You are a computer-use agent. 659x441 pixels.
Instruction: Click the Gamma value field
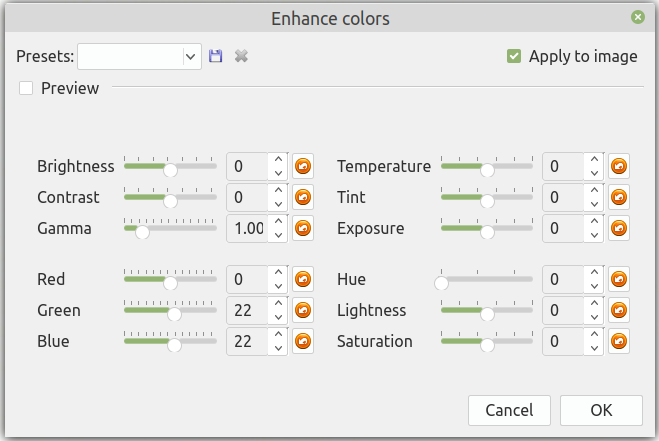(x=247, y=228)
